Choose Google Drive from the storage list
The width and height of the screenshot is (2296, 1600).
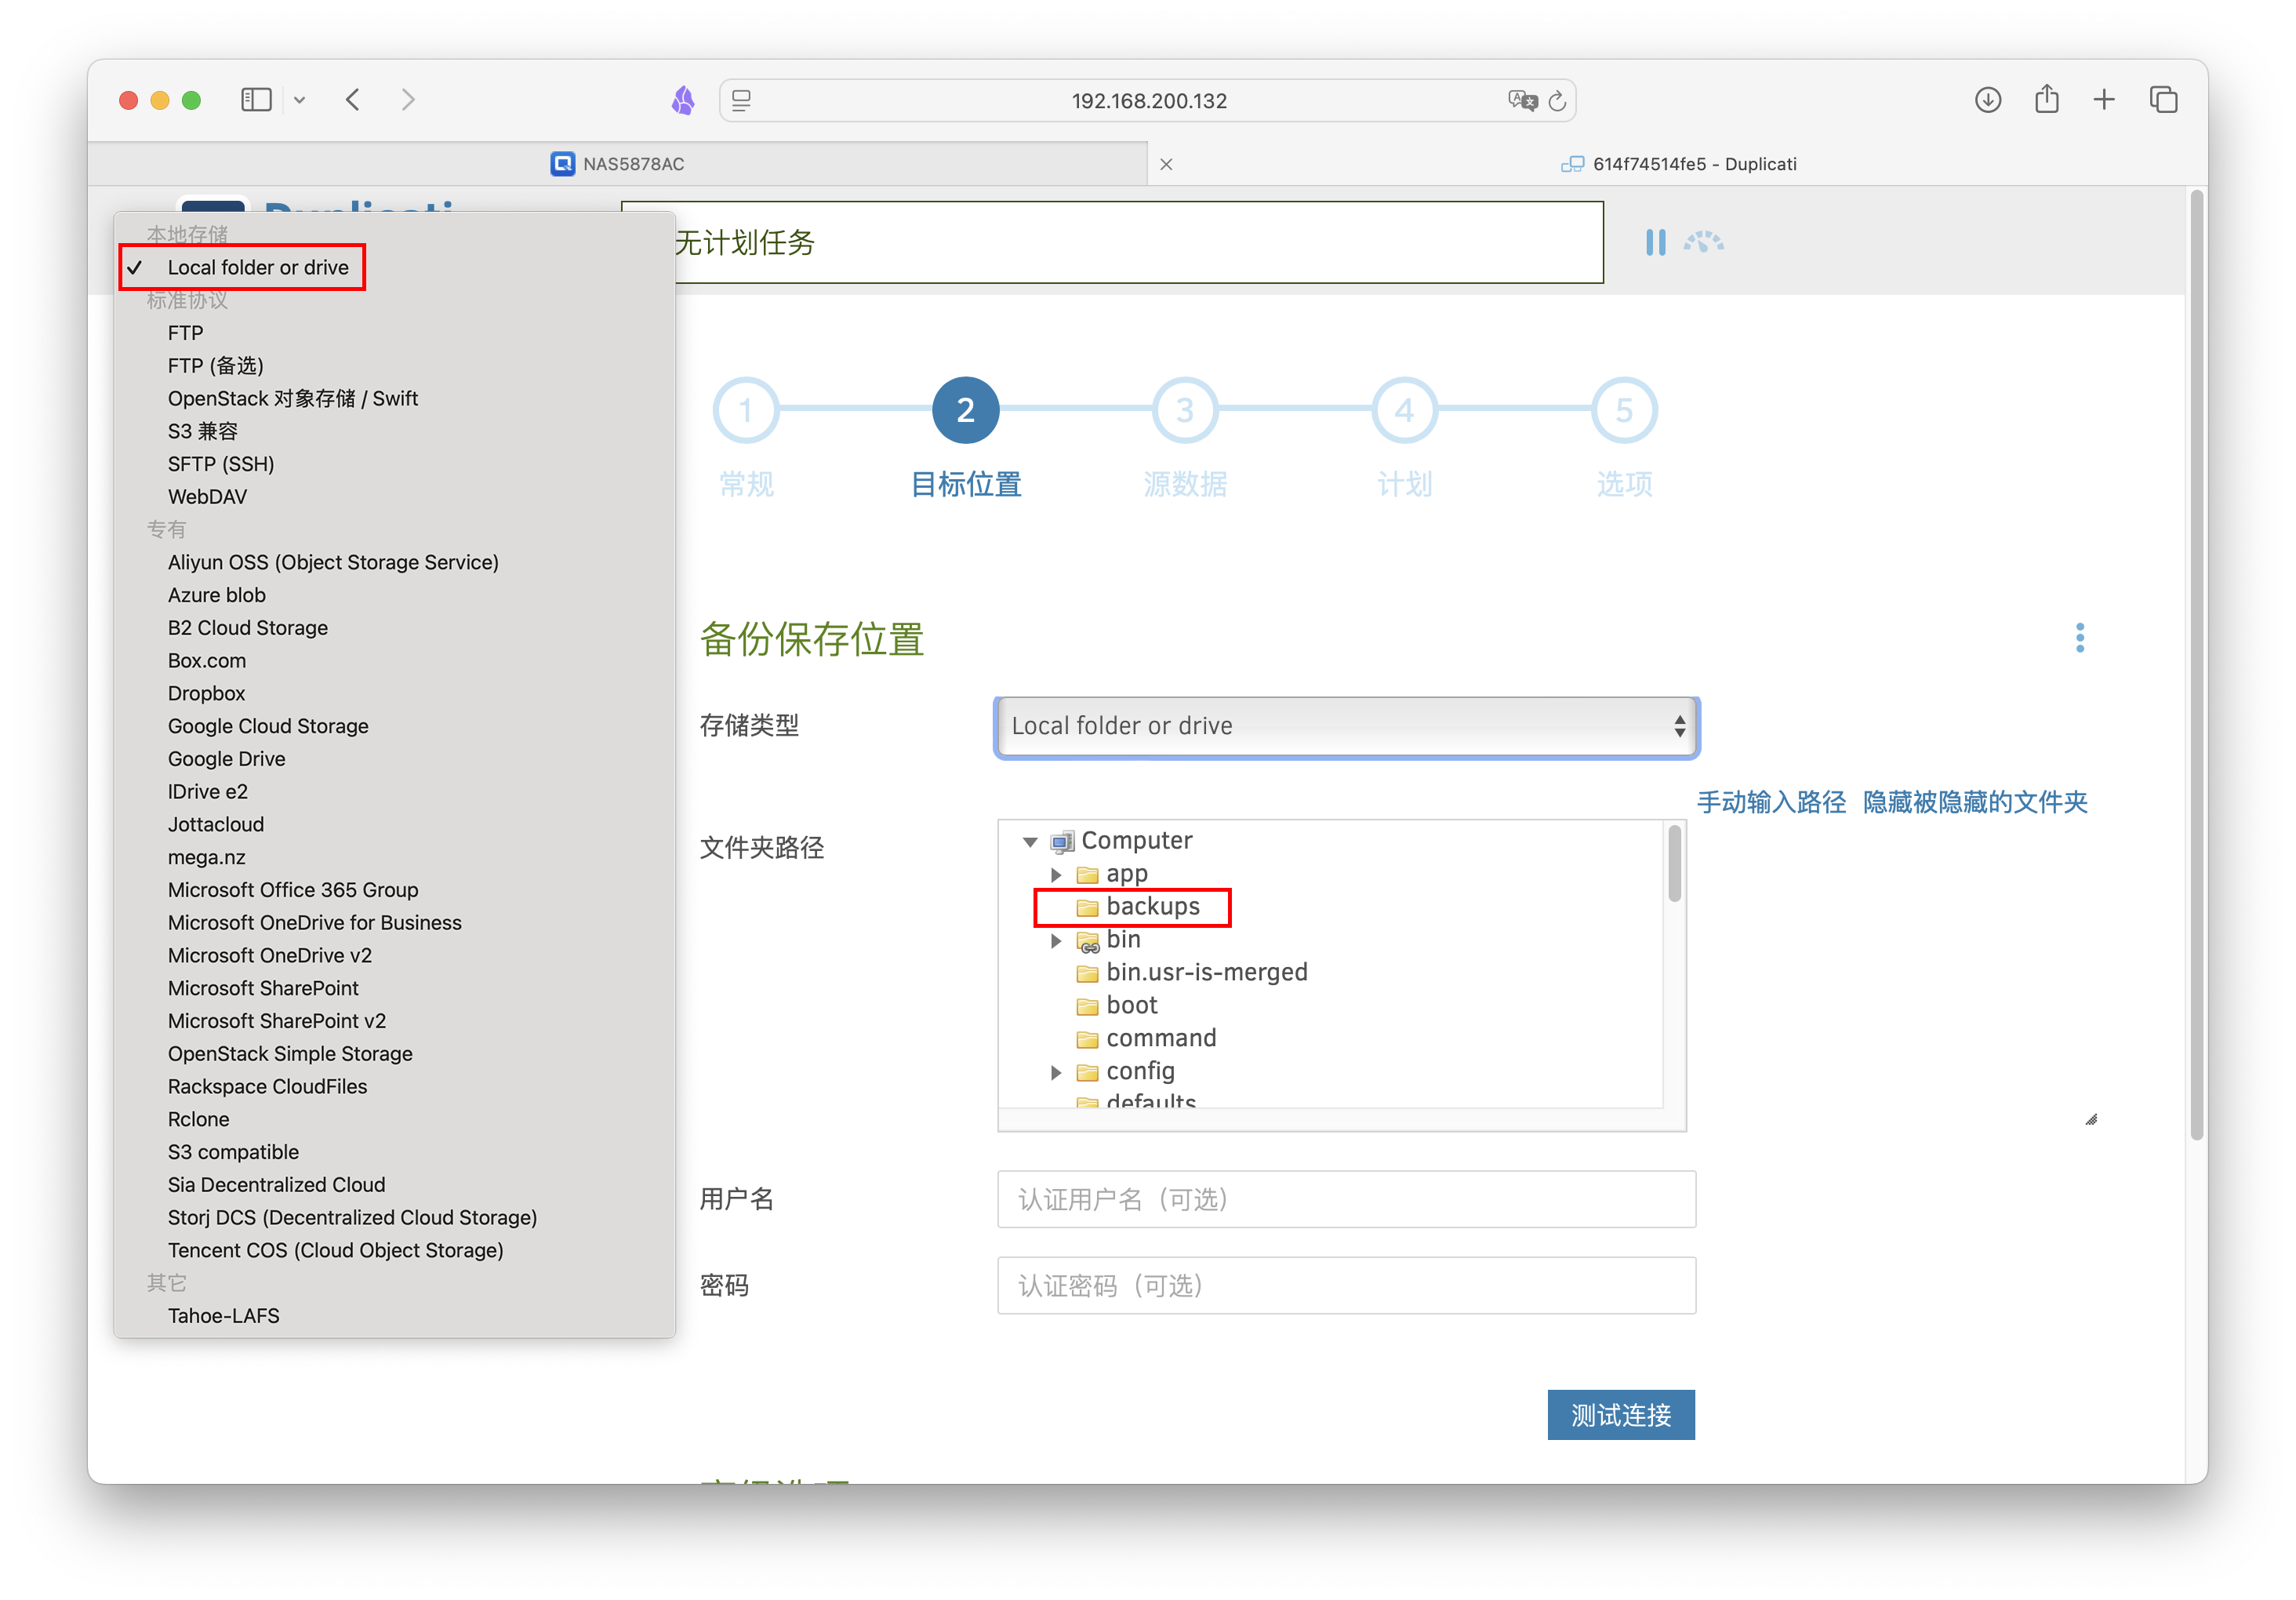click(x=227, y=759)
